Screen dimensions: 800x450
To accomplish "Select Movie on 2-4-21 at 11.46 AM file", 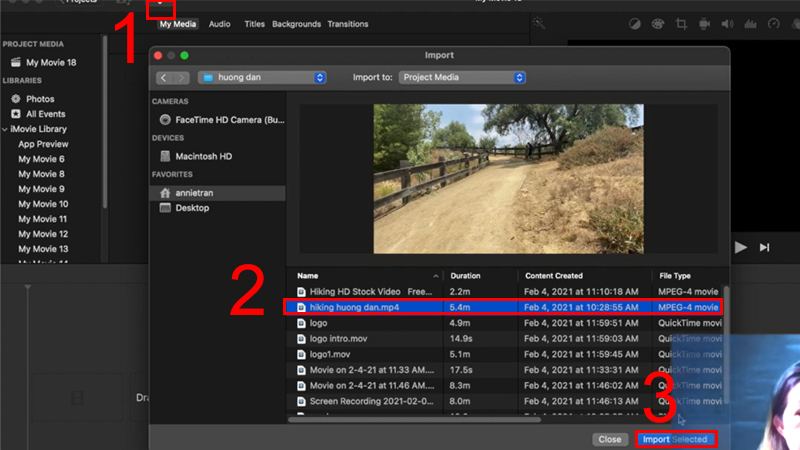I will point(505,386).
